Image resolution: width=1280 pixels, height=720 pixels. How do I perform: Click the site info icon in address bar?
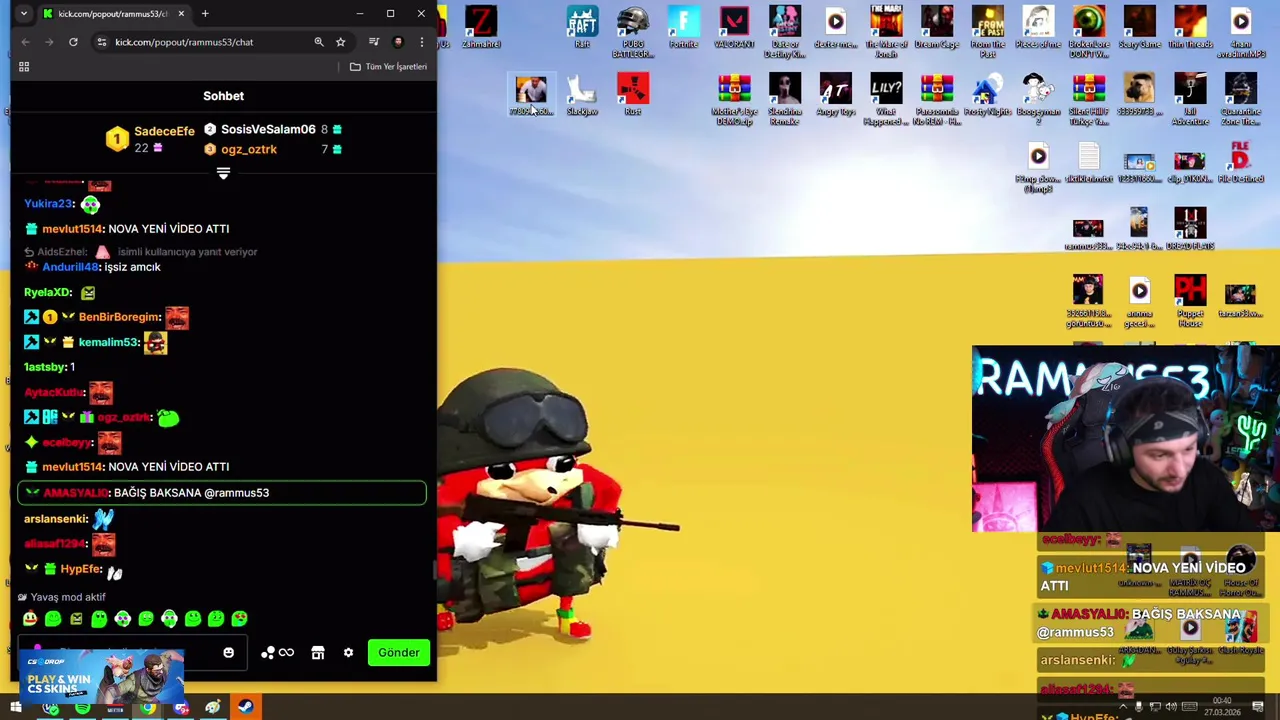coord(101,42)
